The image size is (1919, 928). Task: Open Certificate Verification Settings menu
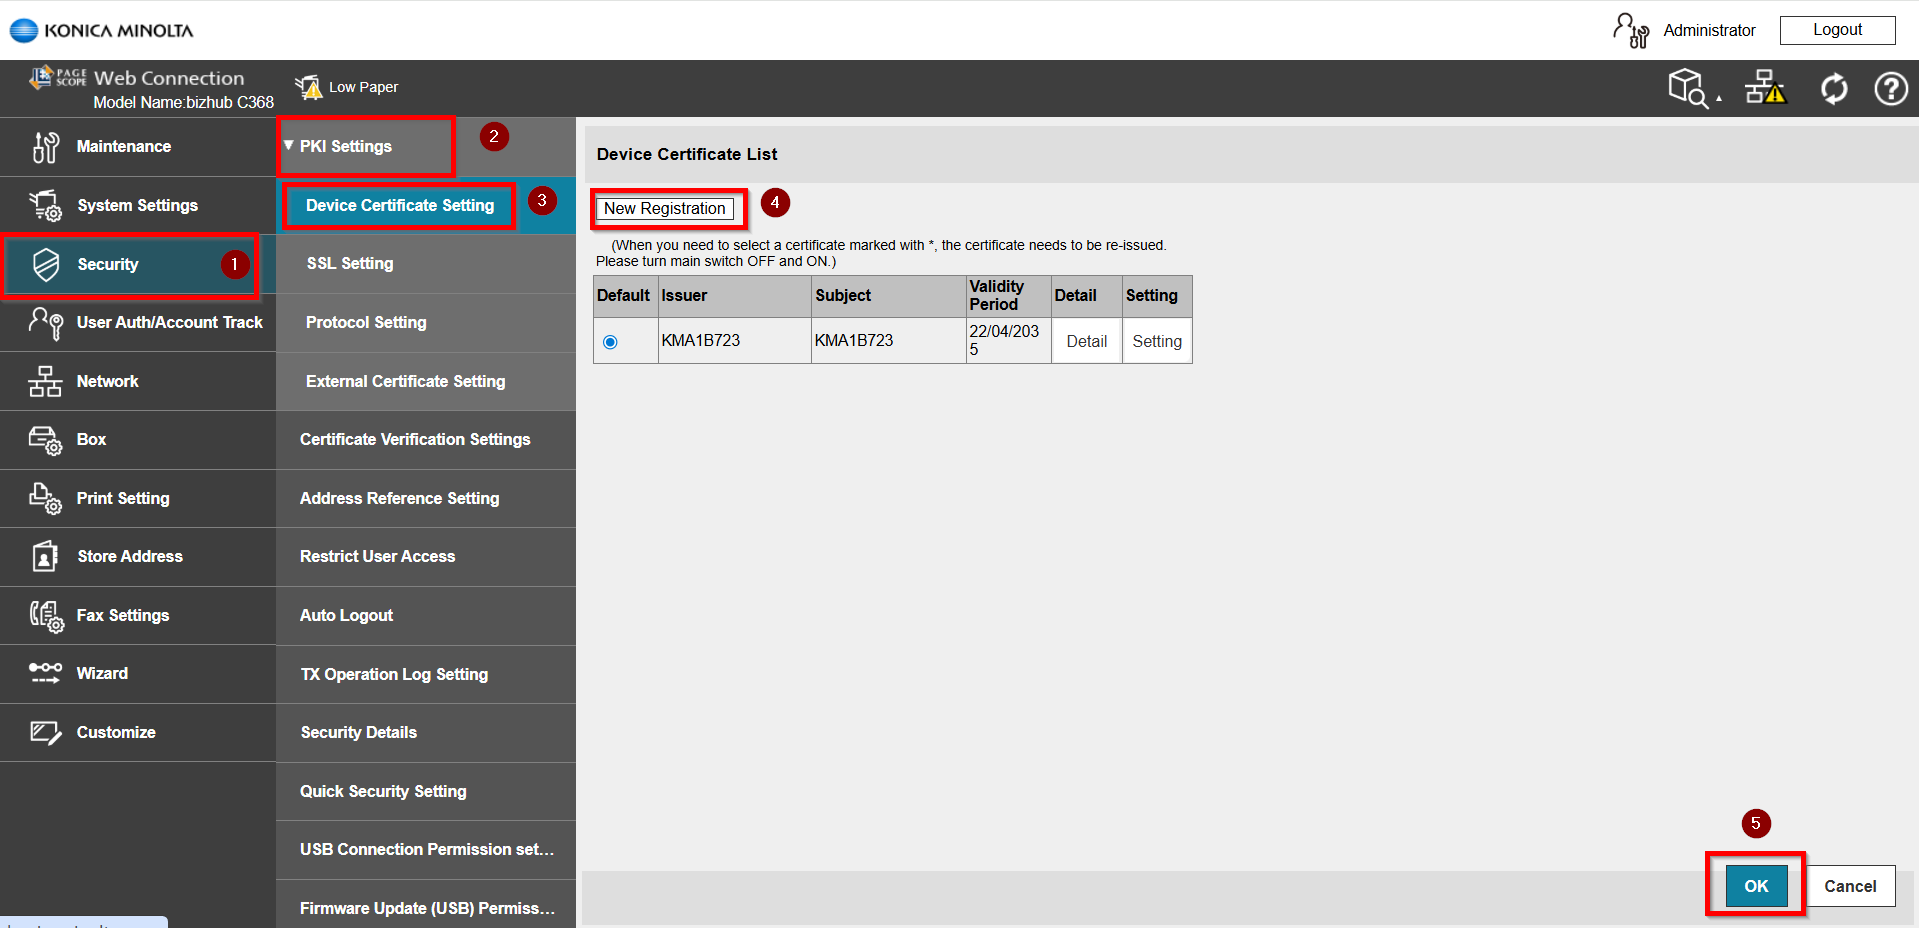415,440
